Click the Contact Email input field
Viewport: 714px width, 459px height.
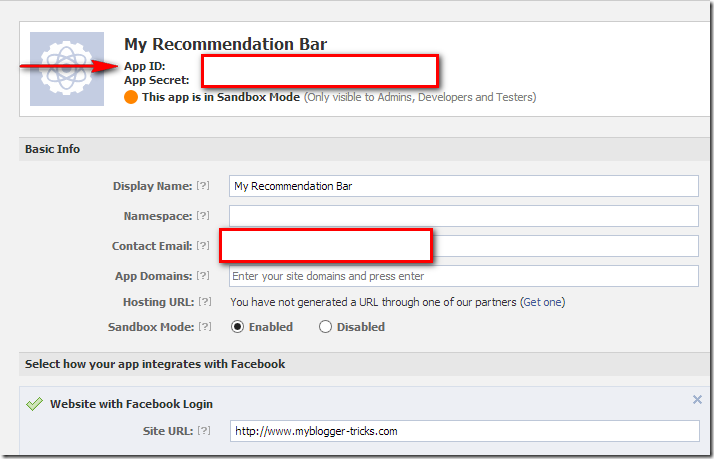(565, 246)
